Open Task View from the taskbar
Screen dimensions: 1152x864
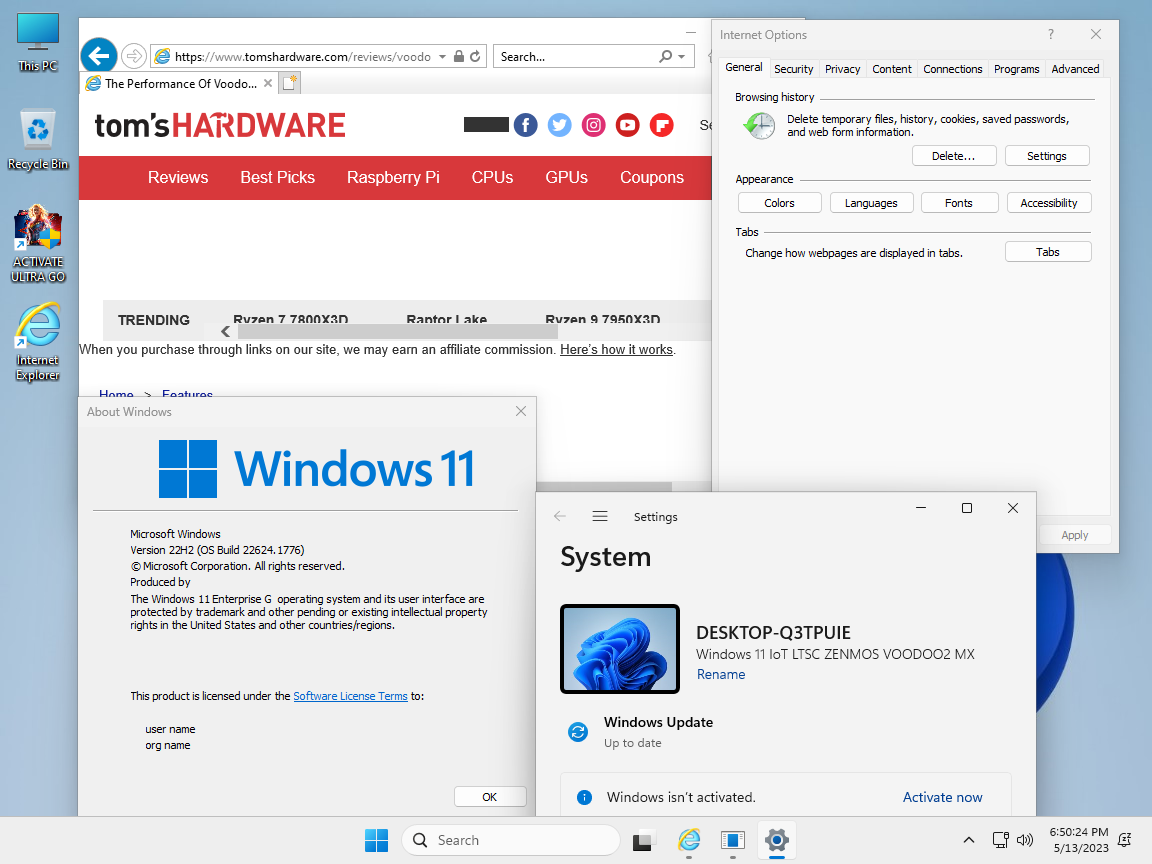pos(643,840)
